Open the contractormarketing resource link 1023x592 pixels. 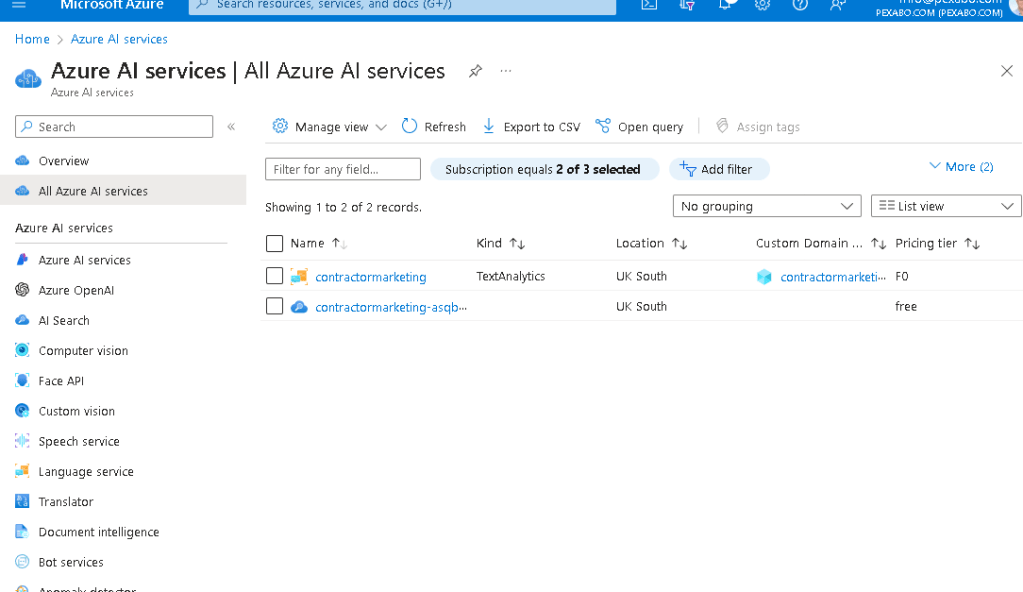[x=371, y=277]
